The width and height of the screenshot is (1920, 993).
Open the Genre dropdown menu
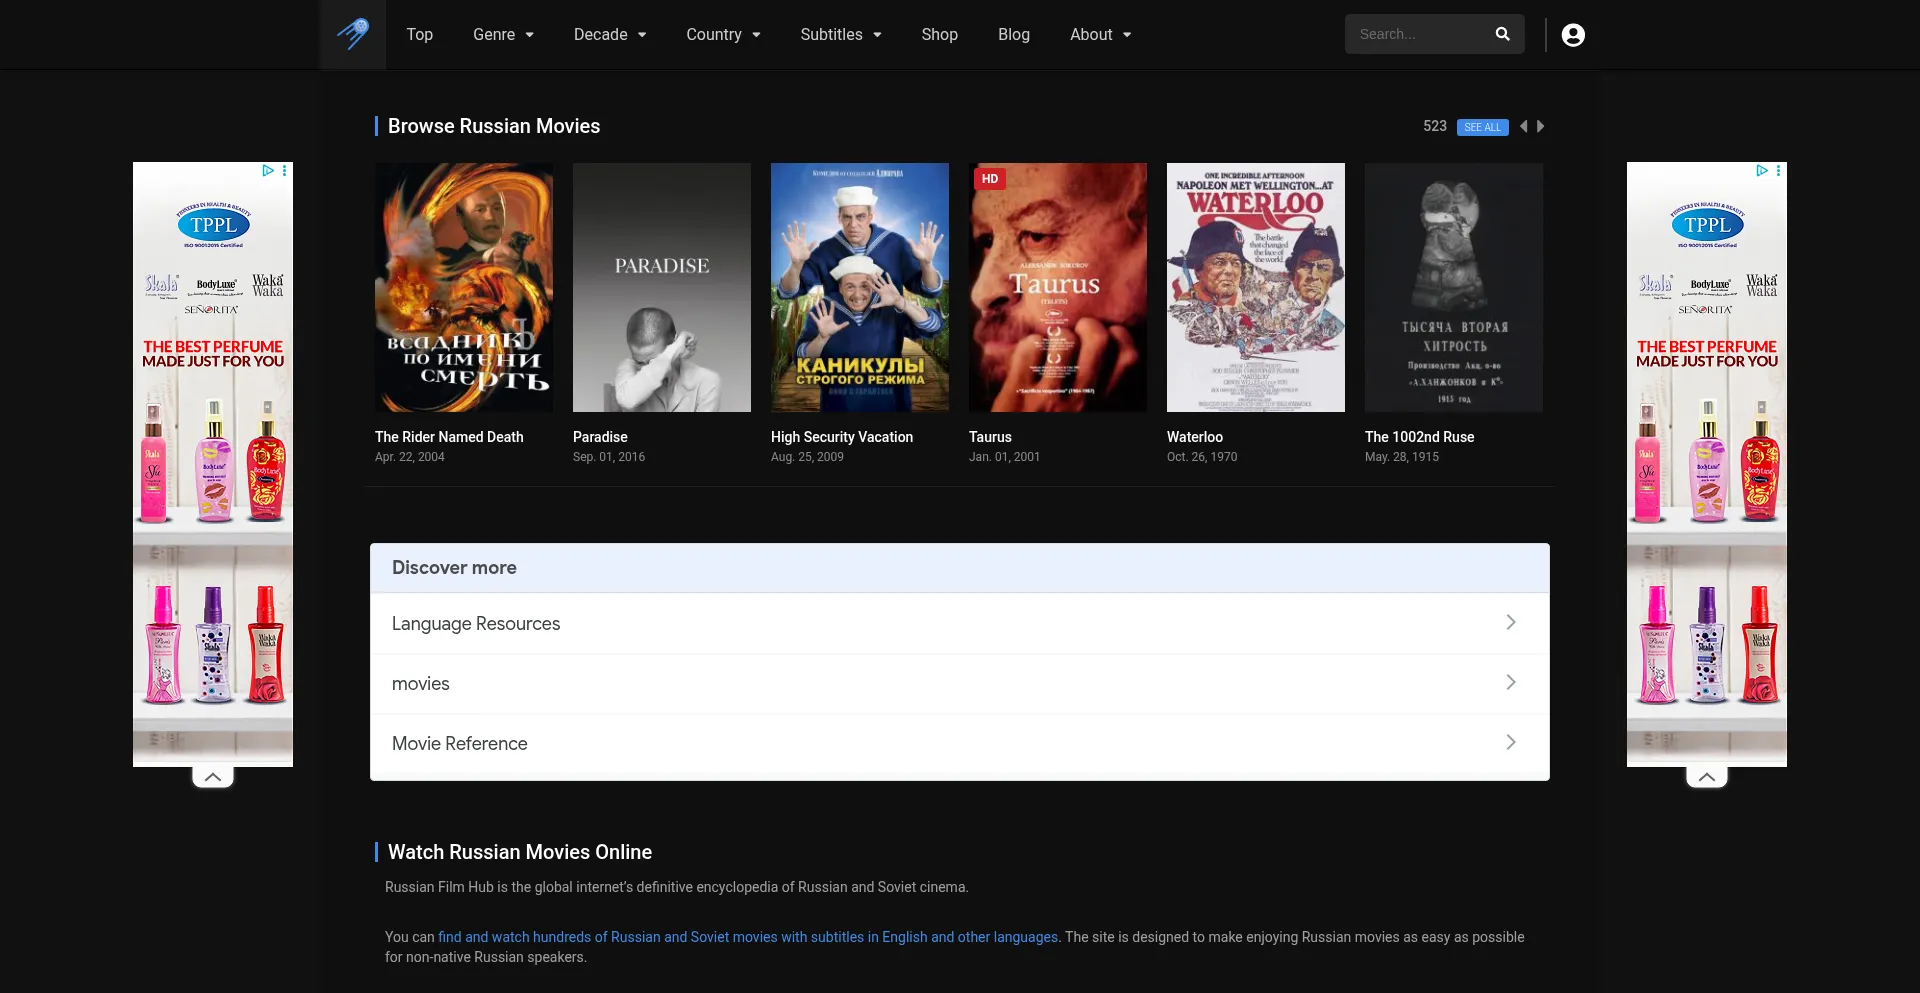coord(503,34)
